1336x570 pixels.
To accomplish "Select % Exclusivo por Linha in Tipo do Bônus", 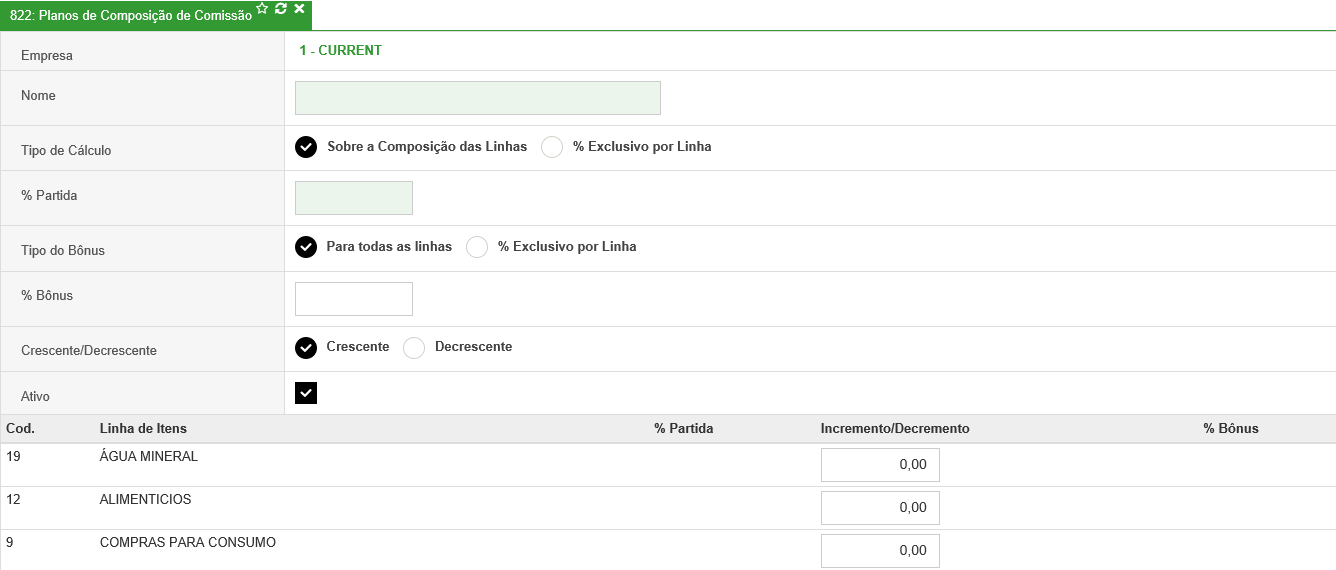I will [477, 247].
